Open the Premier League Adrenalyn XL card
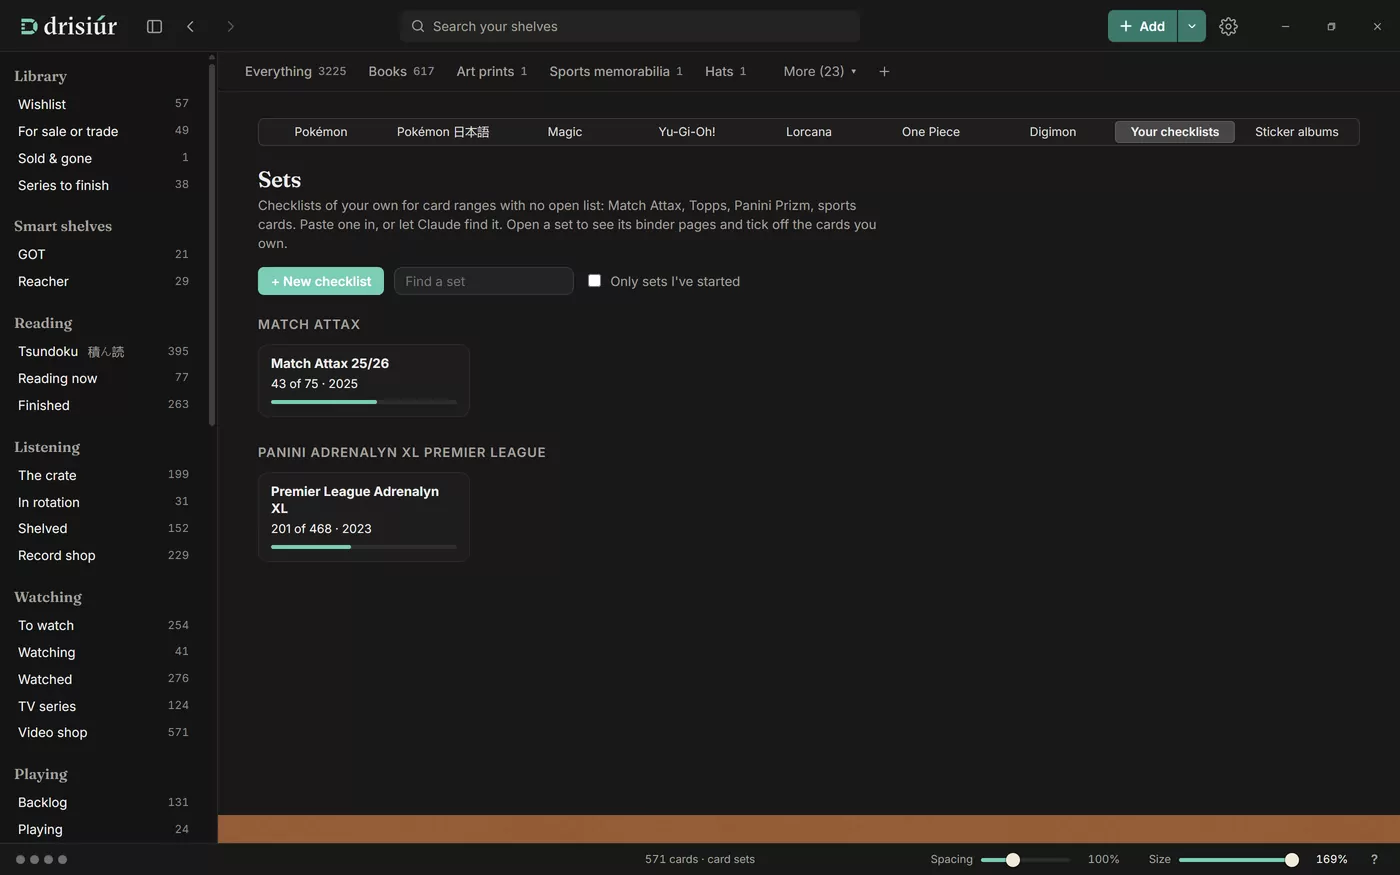This screenshot has height=875, width=1400. [364, 517]
